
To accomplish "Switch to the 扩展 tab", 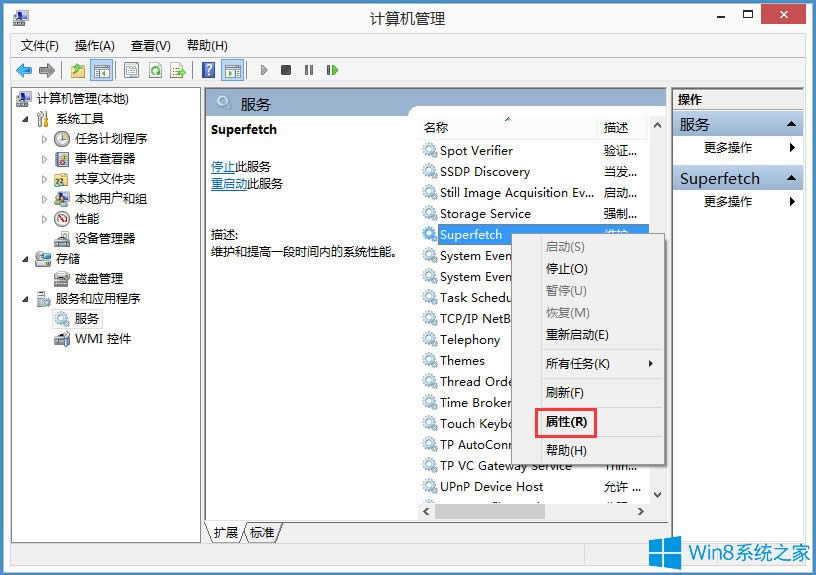I will (226, 532).
